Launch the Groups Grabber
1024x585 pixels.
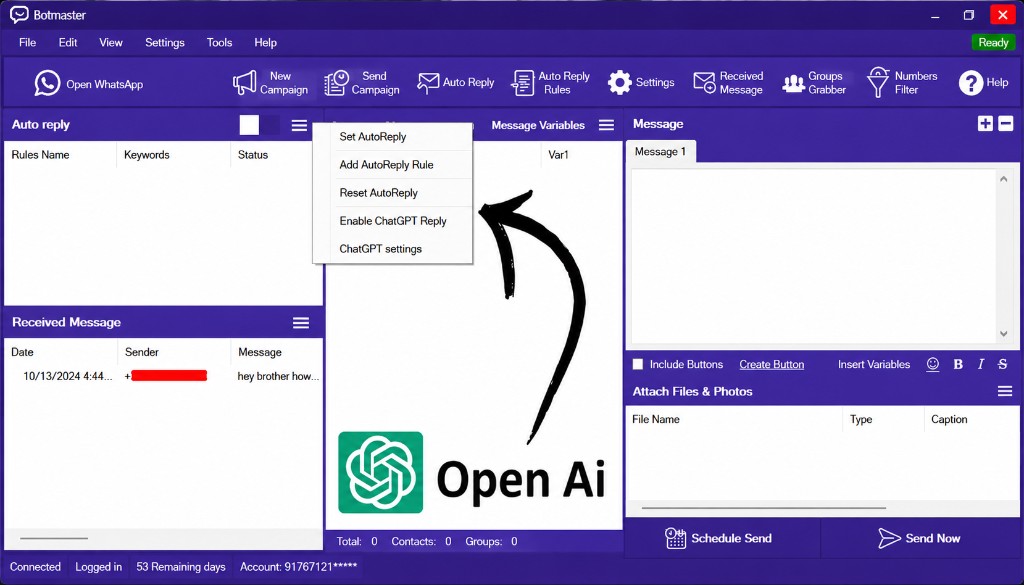coord(814,83)
